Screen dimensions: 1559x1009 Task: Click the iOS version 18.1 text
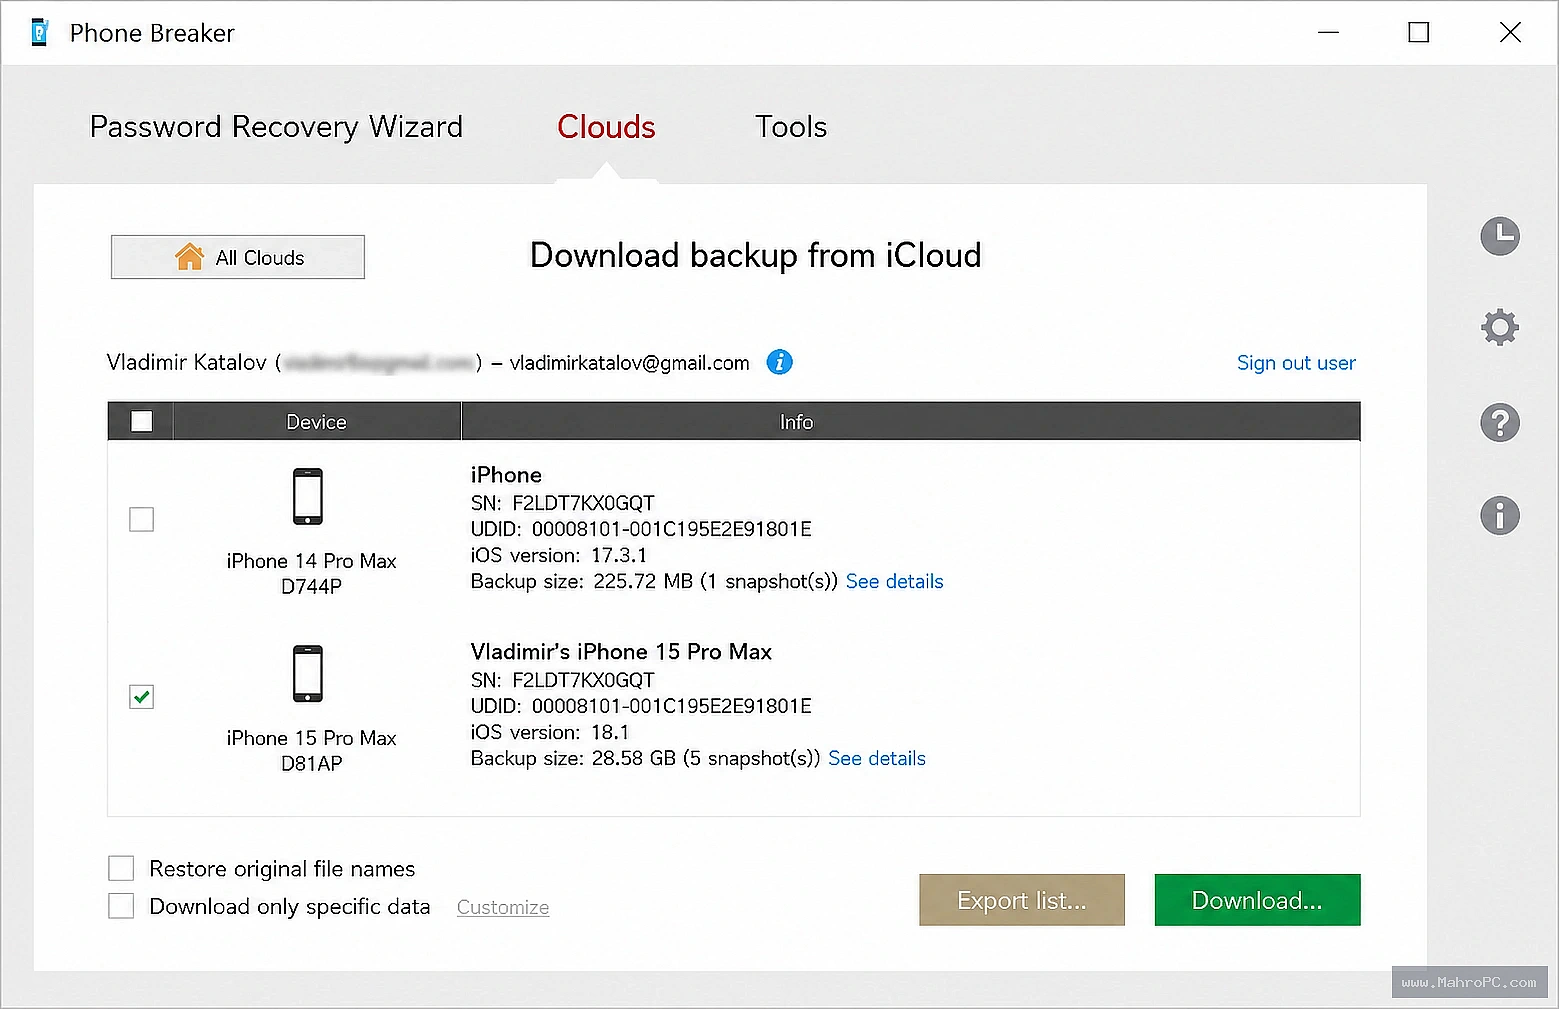550,732
